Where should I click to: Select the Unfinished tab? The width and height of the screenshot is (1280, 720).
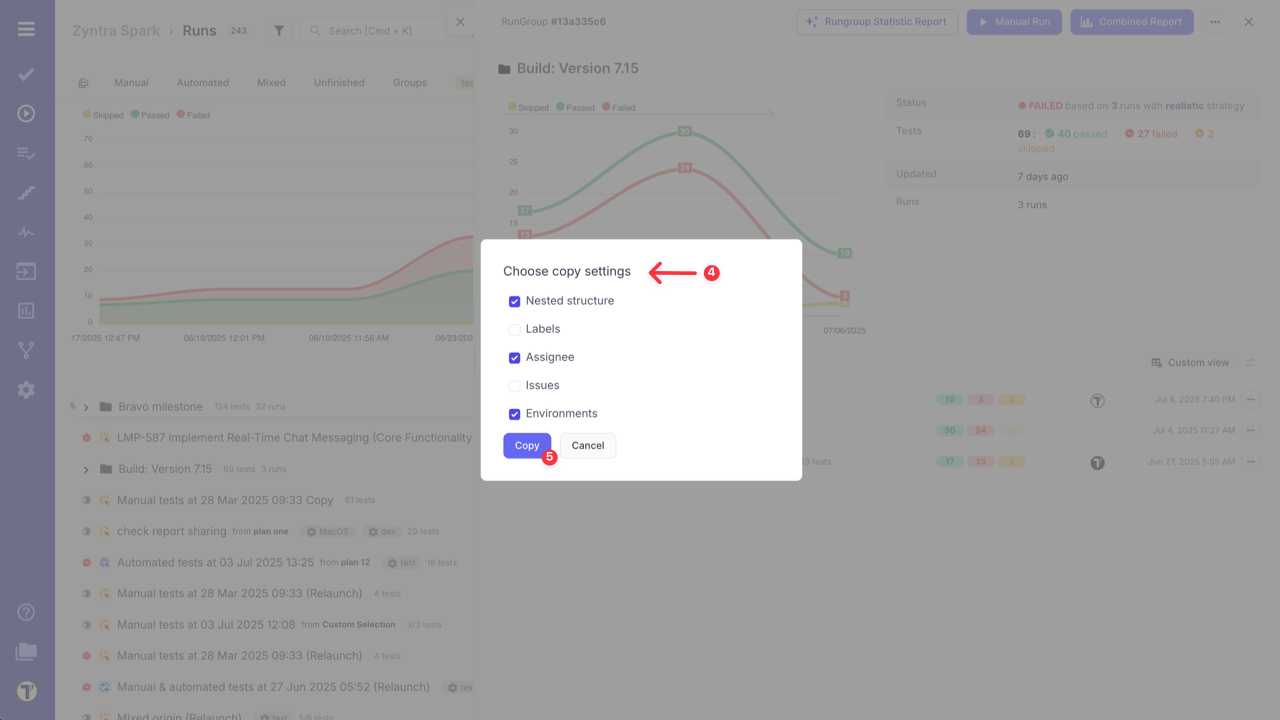click(x=338, y=82)
